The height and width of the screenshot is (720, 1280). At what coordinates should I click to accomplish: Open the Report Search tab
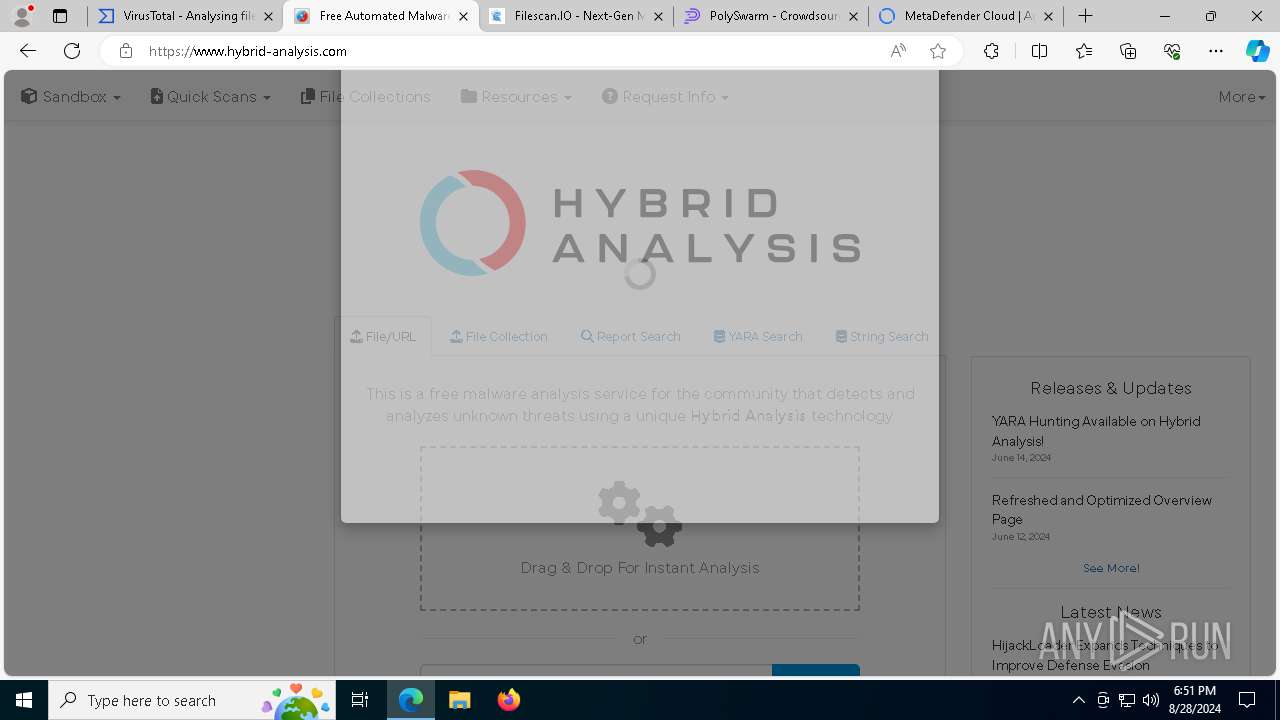point(631,337)
